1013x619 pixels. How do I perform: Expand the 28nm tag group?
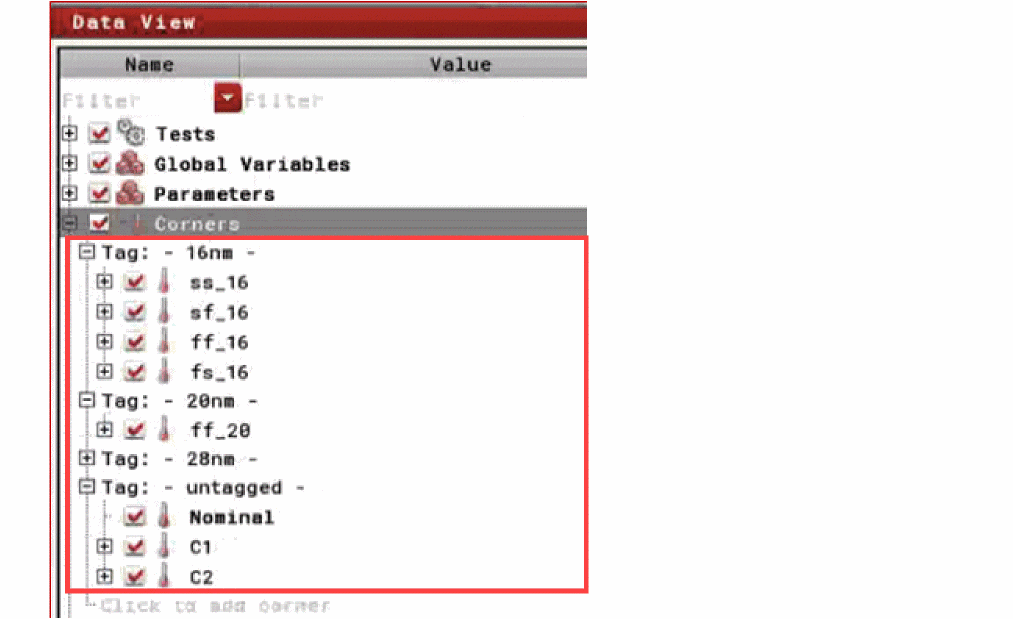tap(87, 458)
